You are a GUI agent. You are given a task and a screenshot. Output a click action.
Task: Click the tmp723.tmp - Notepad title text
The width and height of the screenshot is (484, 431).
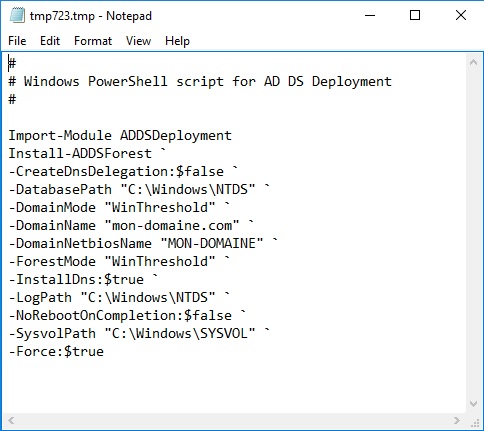pyautogui.click(x=91, y=16)
